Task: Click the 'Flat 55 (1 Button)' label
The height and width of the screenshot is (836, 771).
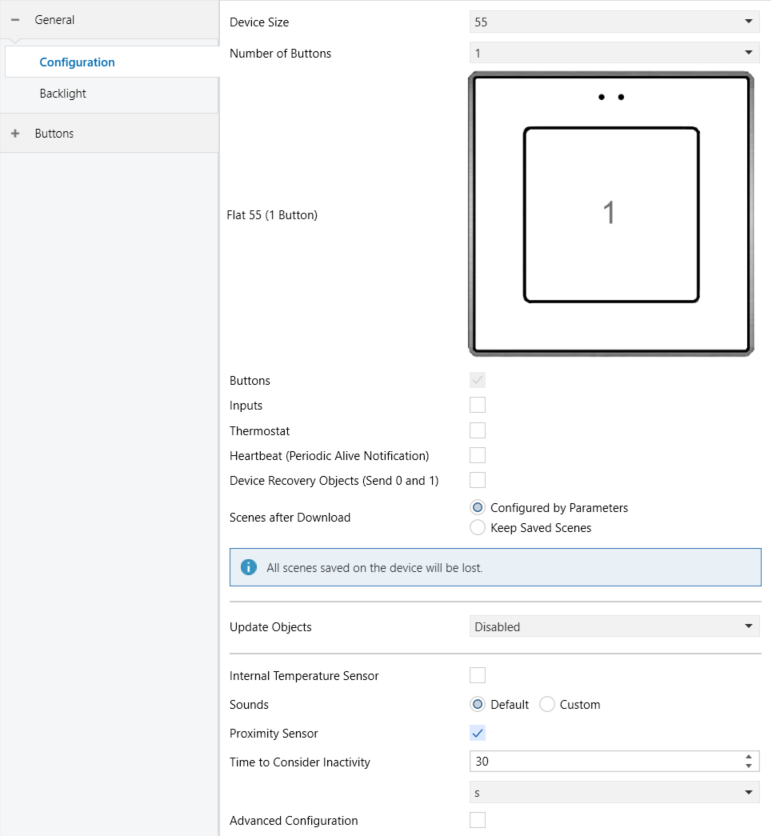Action: click(272, 215)
